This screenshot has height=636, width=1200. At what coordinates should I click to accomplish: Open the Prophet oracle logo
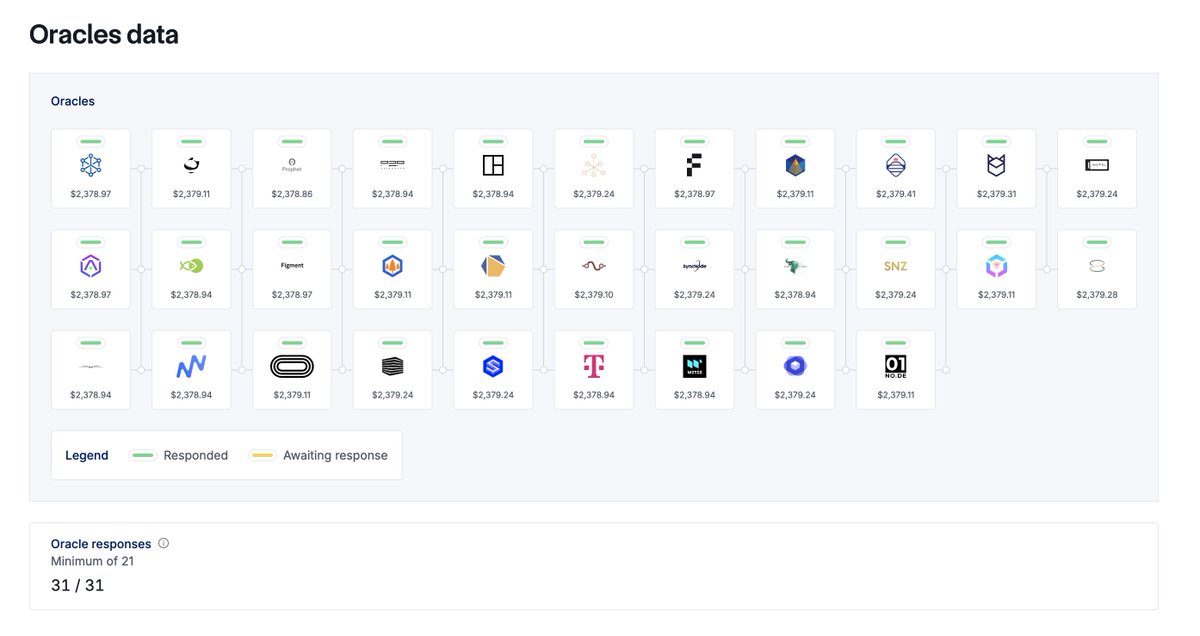coord(292,164)
